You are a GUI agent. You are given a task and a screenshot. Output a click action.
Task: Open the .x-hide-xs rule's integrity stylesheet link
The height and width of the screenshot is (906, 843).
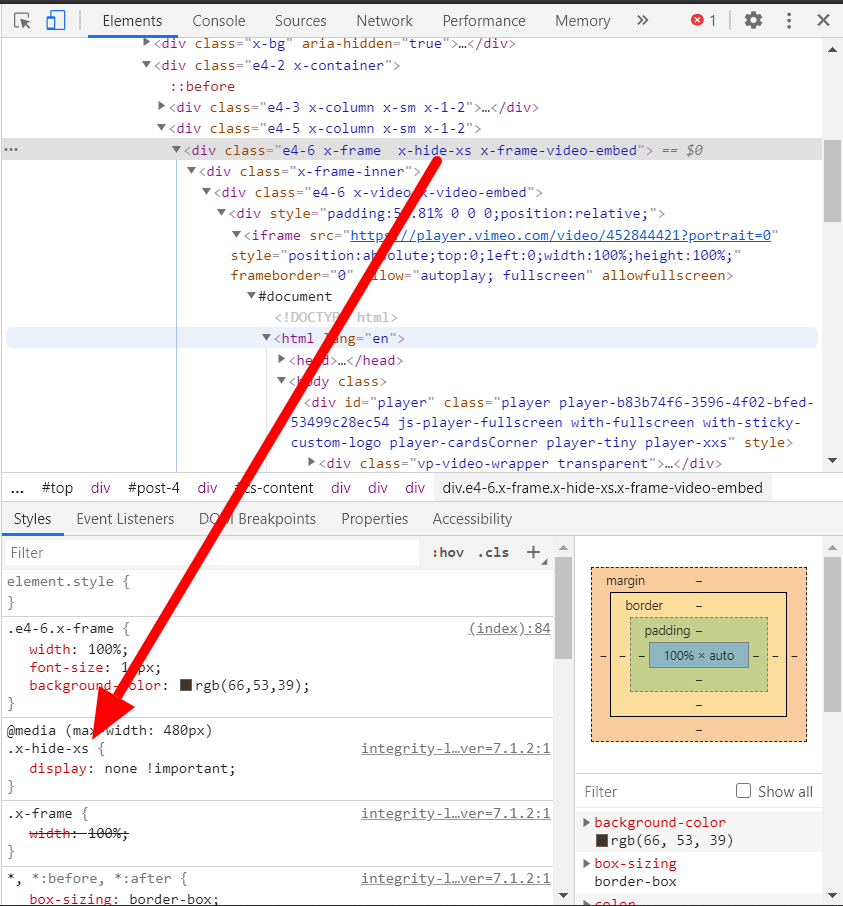[x=455, y=748]
